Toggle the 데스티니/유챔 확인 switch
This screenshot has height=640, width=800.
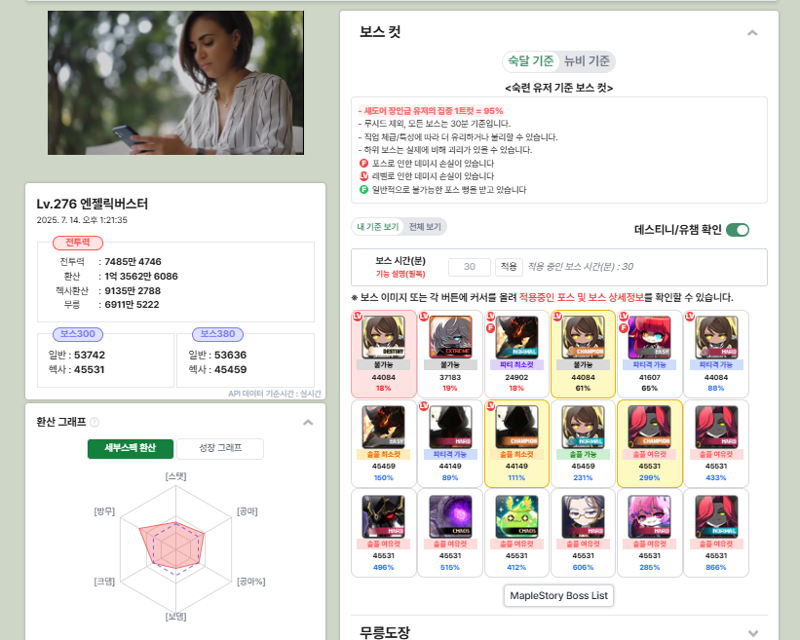point(737,230)
